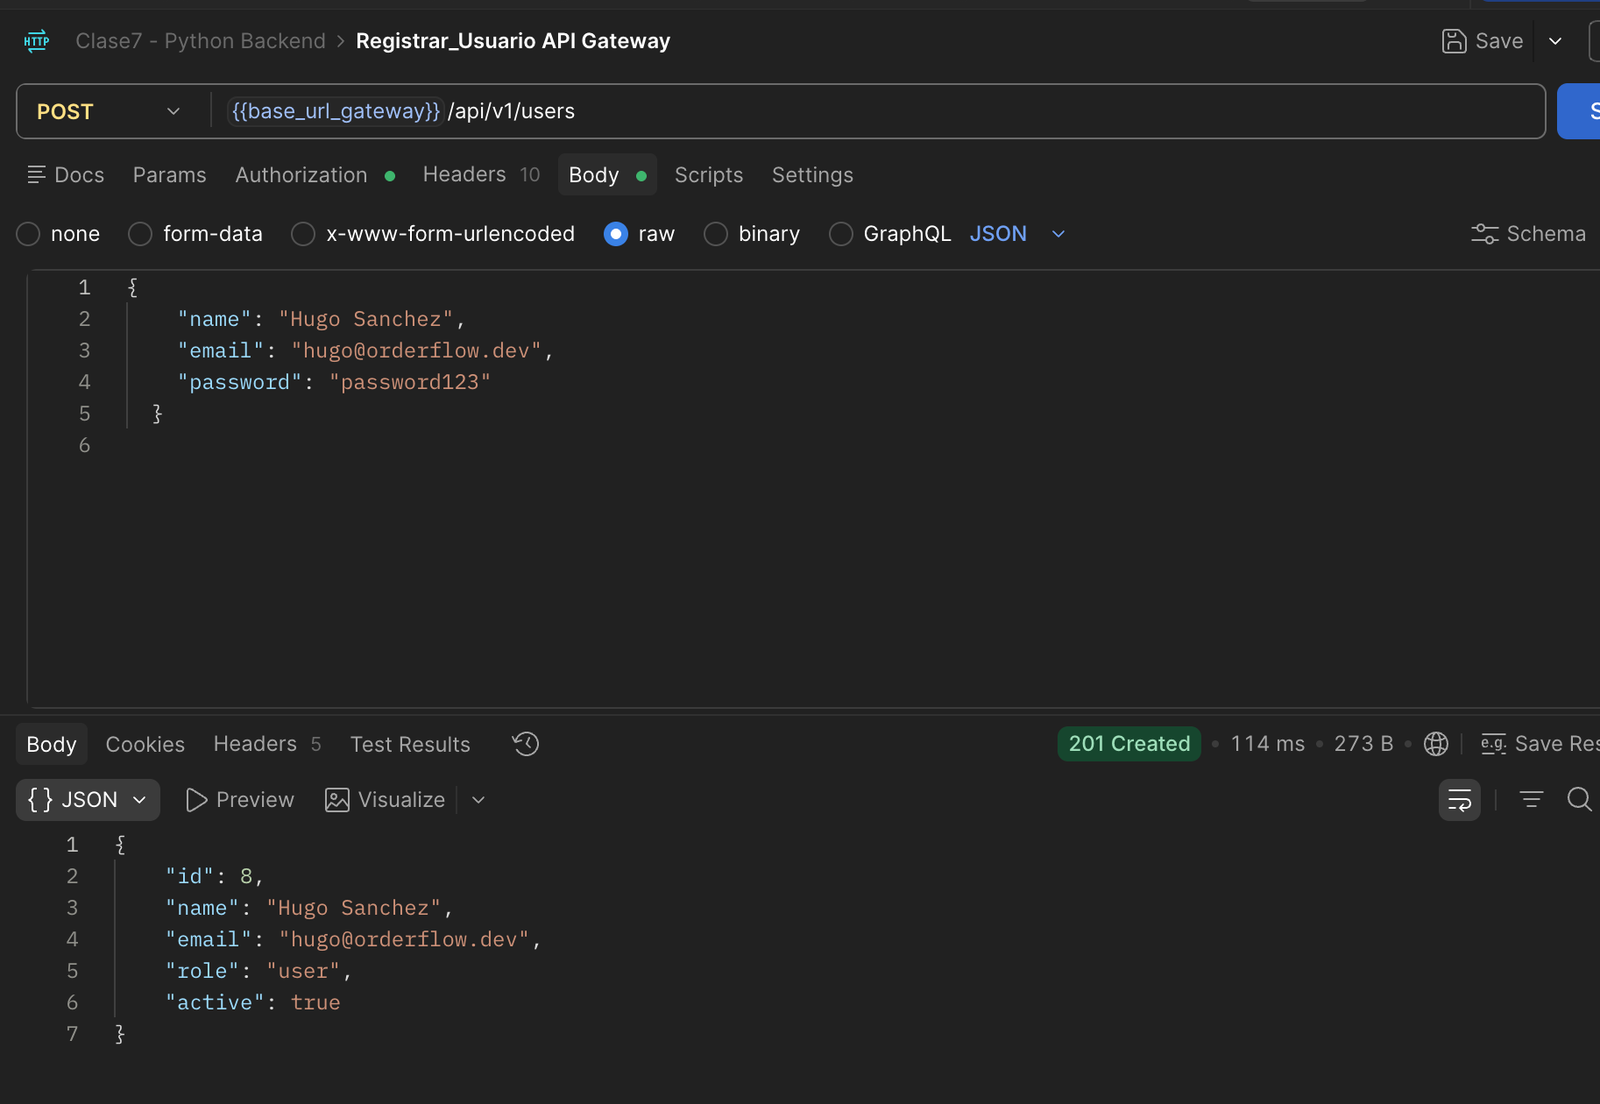Switch to response Body tab
The width and height of the screenshot is (1600, 1104).
pos(52,744)
